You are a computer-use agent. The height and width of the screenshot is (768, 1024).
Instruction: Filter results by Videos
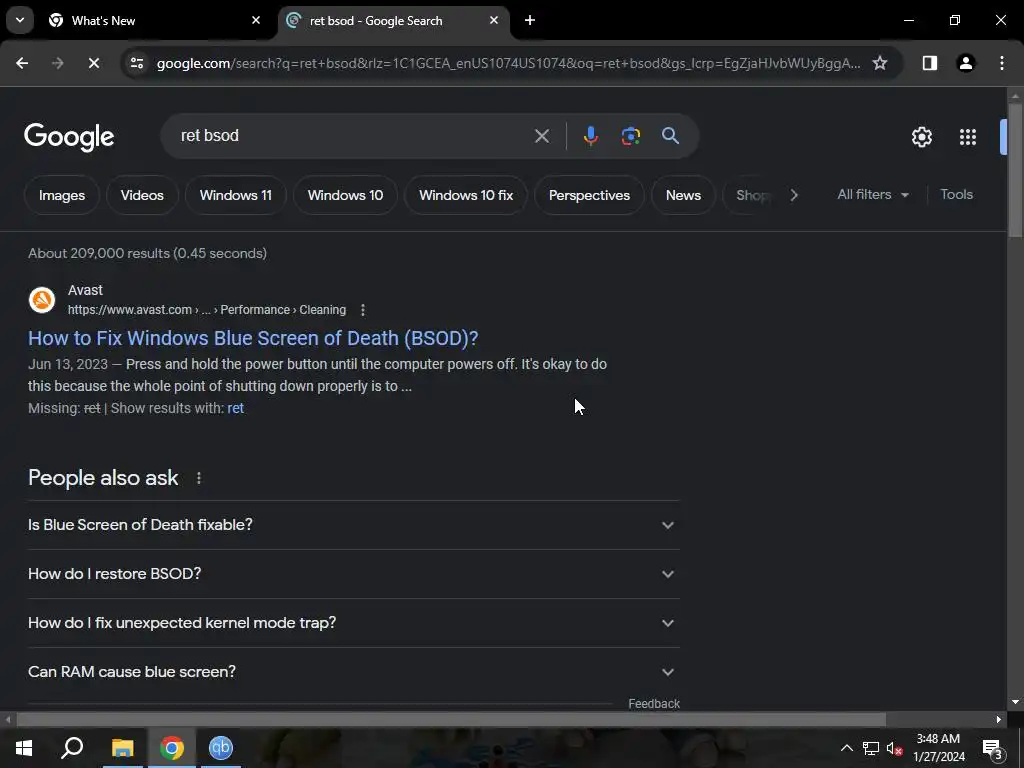142,195
